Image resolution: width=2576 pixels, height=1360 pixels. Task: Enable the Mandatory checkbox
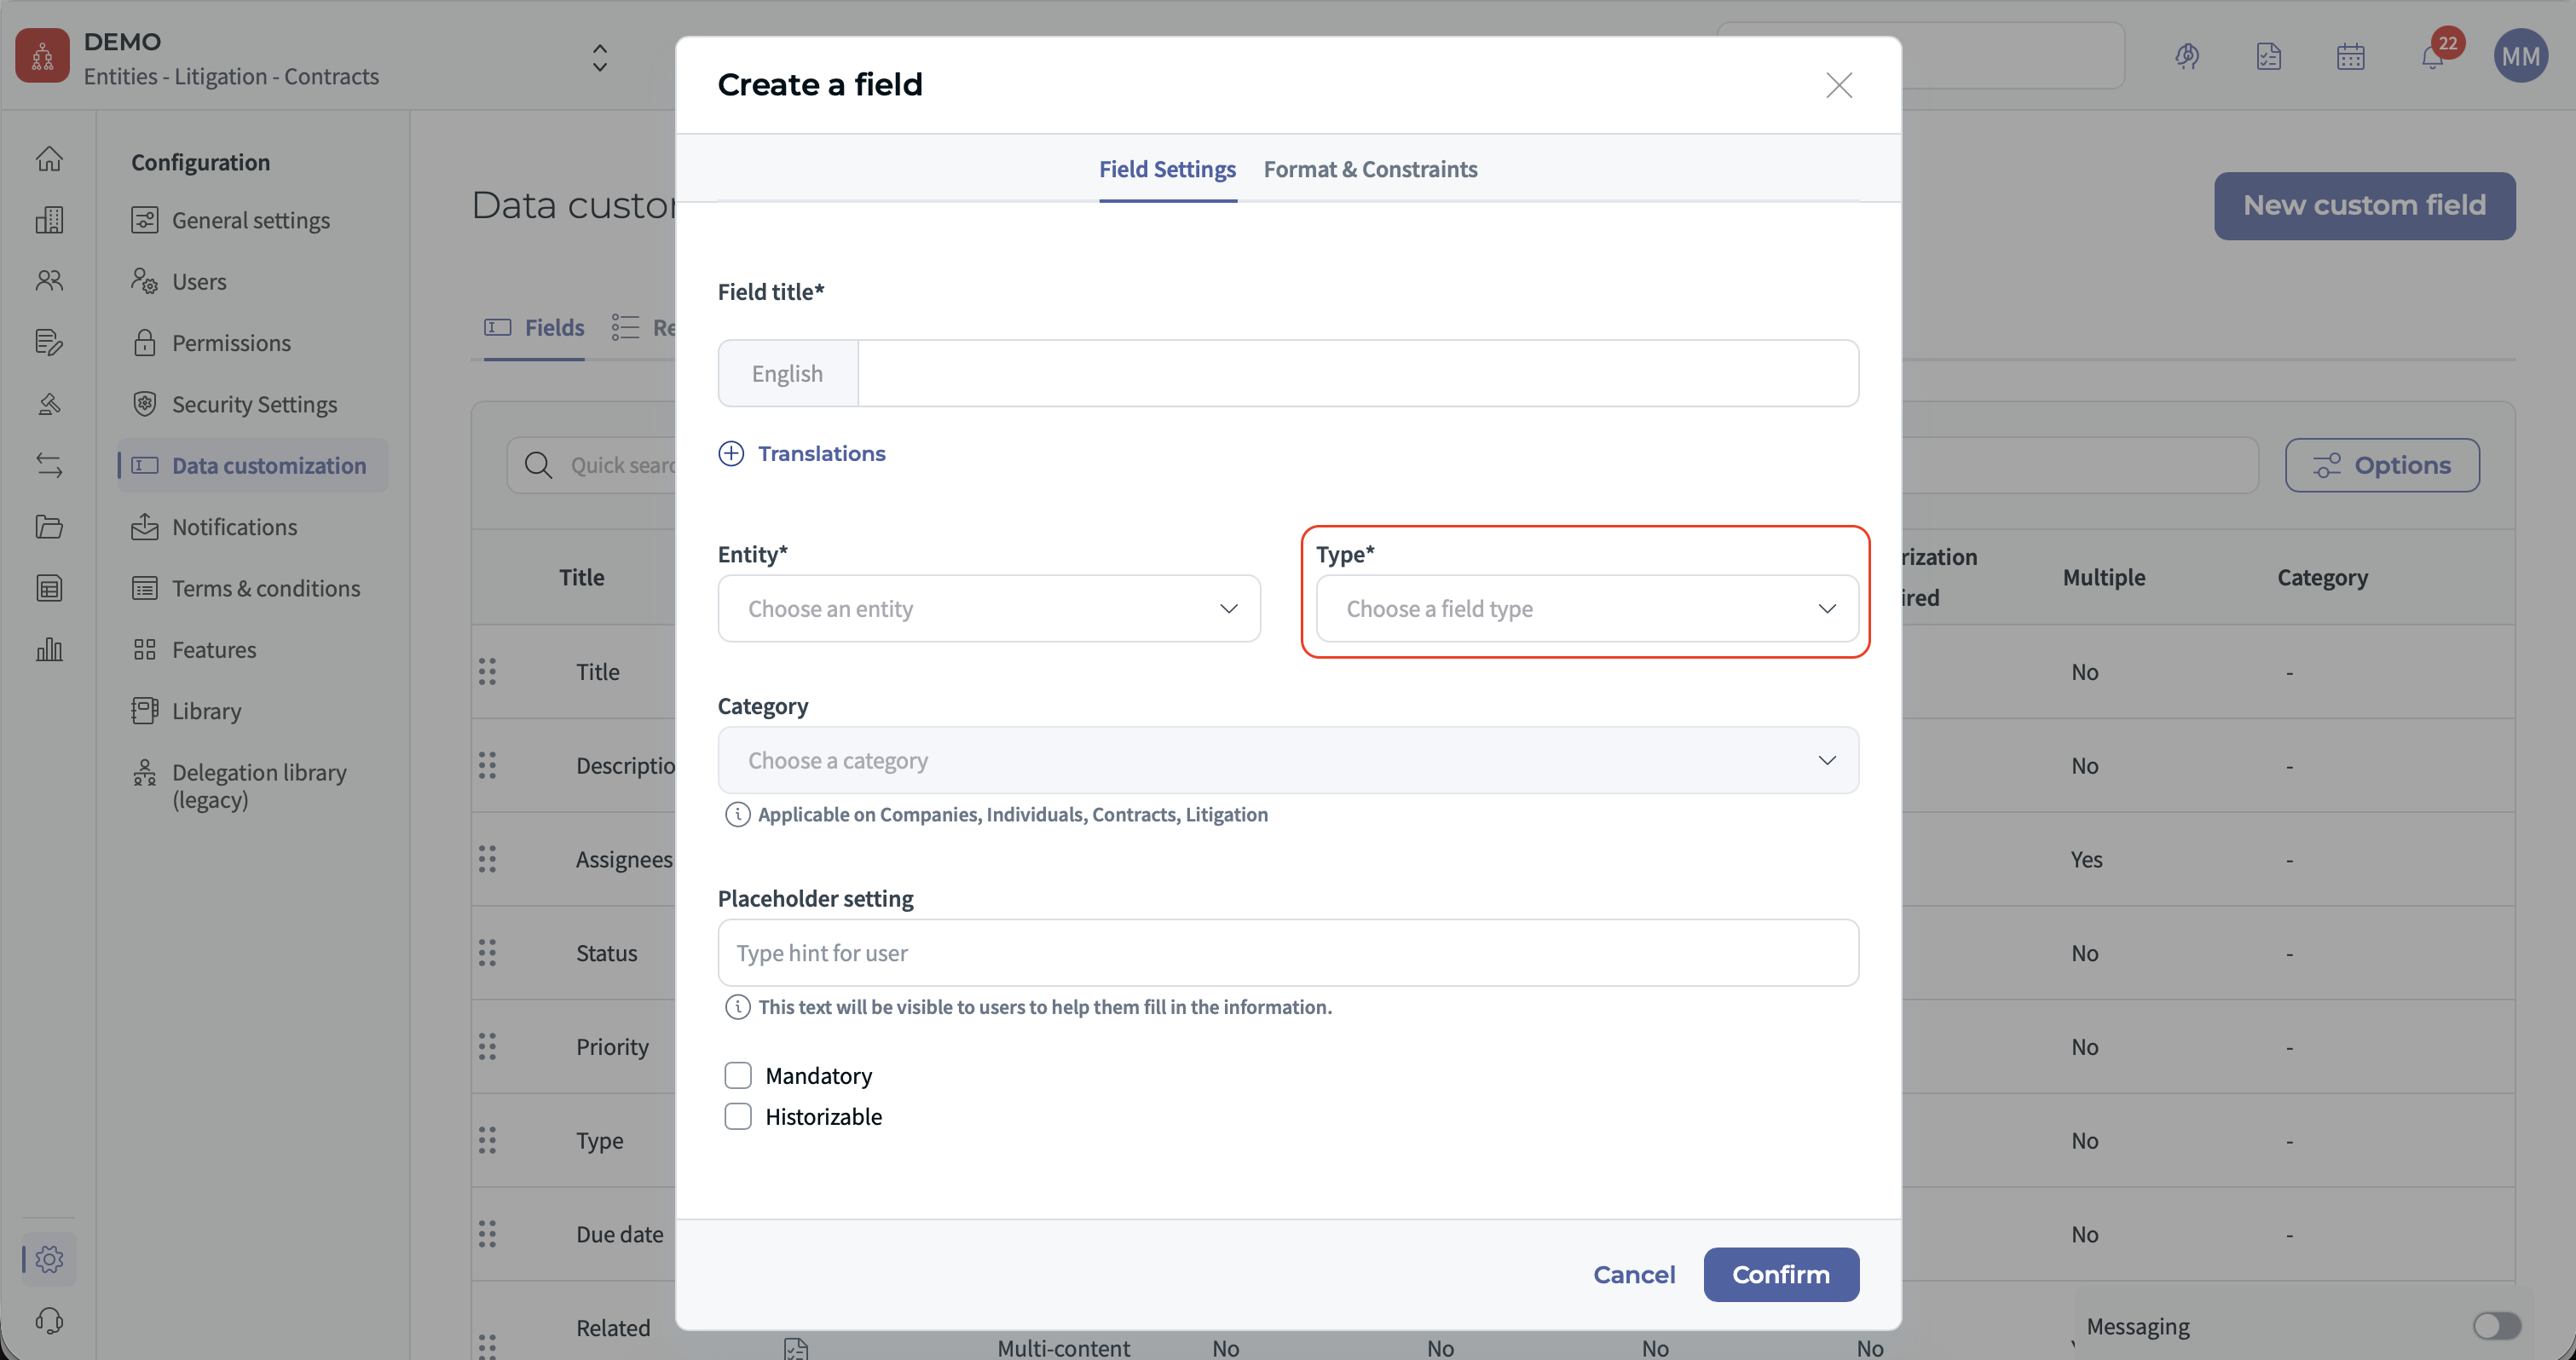738,1075
